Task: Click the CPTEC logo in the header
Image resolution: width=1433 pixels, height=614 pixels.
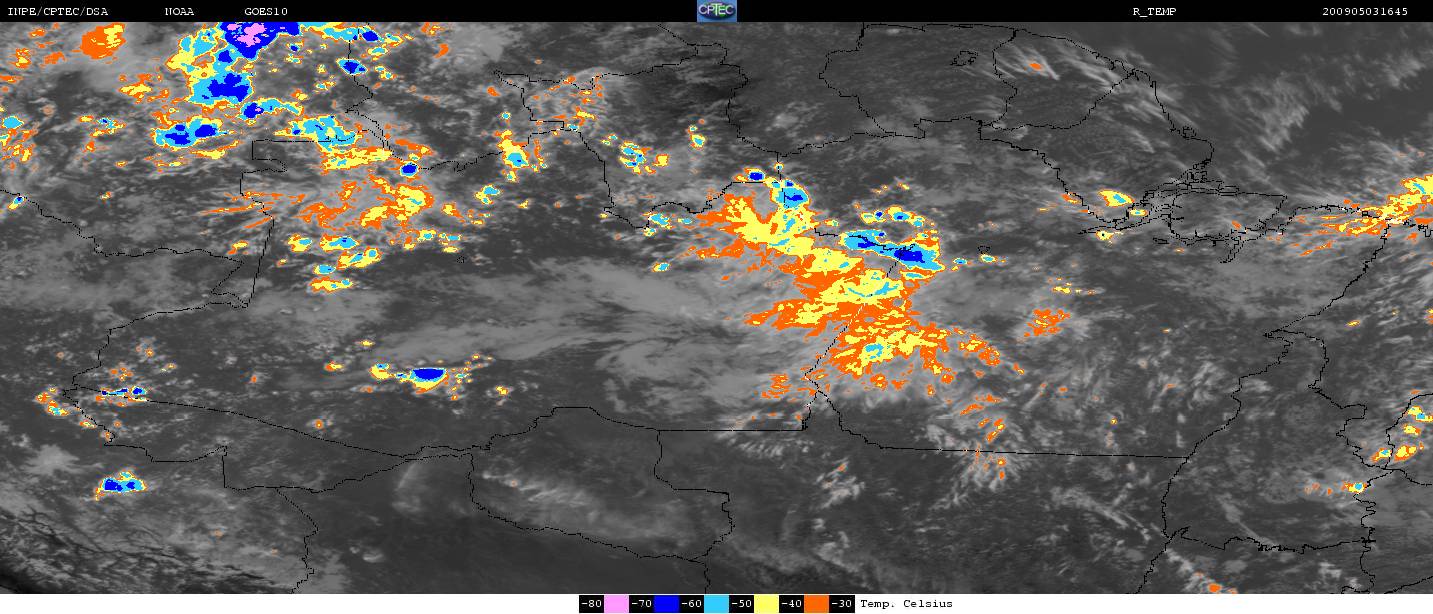Action: point(716,11)
